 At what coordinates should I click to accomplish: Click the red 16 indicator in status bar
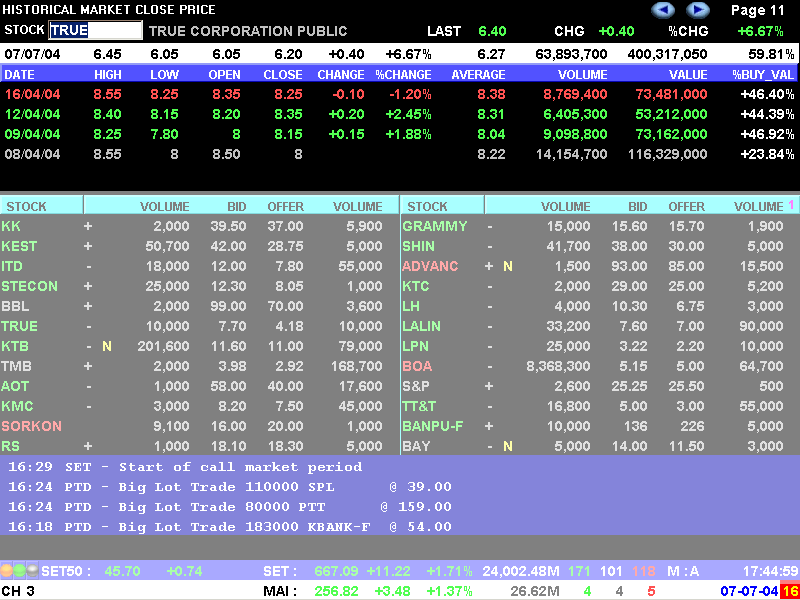click(790, 591)
